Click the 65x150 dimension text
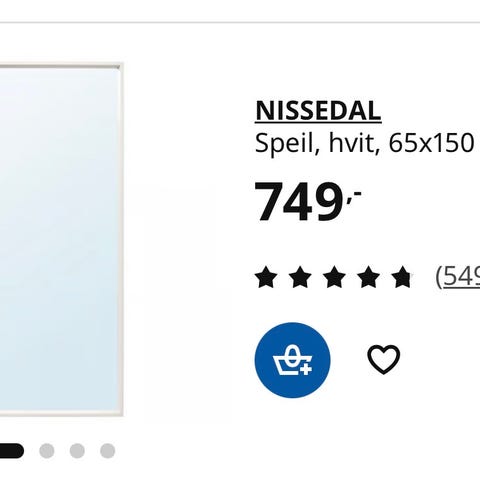480x480 pixels. (431, 143)
